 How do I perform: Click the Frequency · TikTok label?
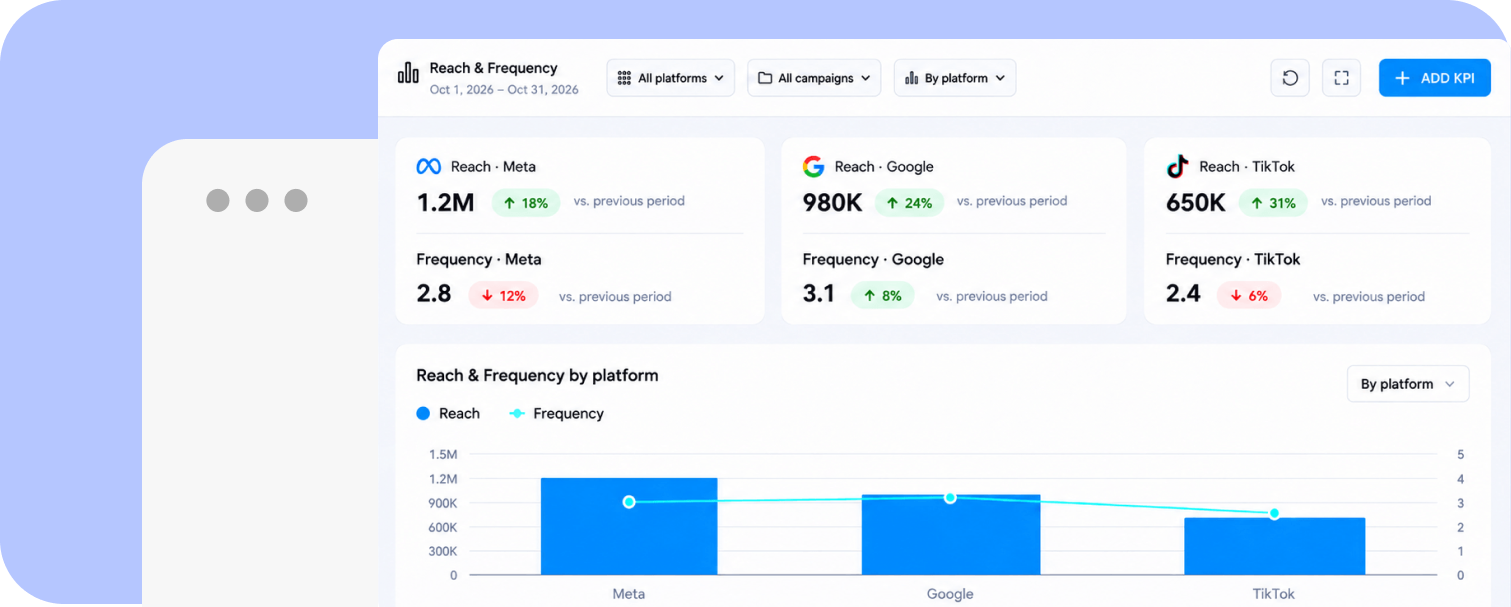1233,259
